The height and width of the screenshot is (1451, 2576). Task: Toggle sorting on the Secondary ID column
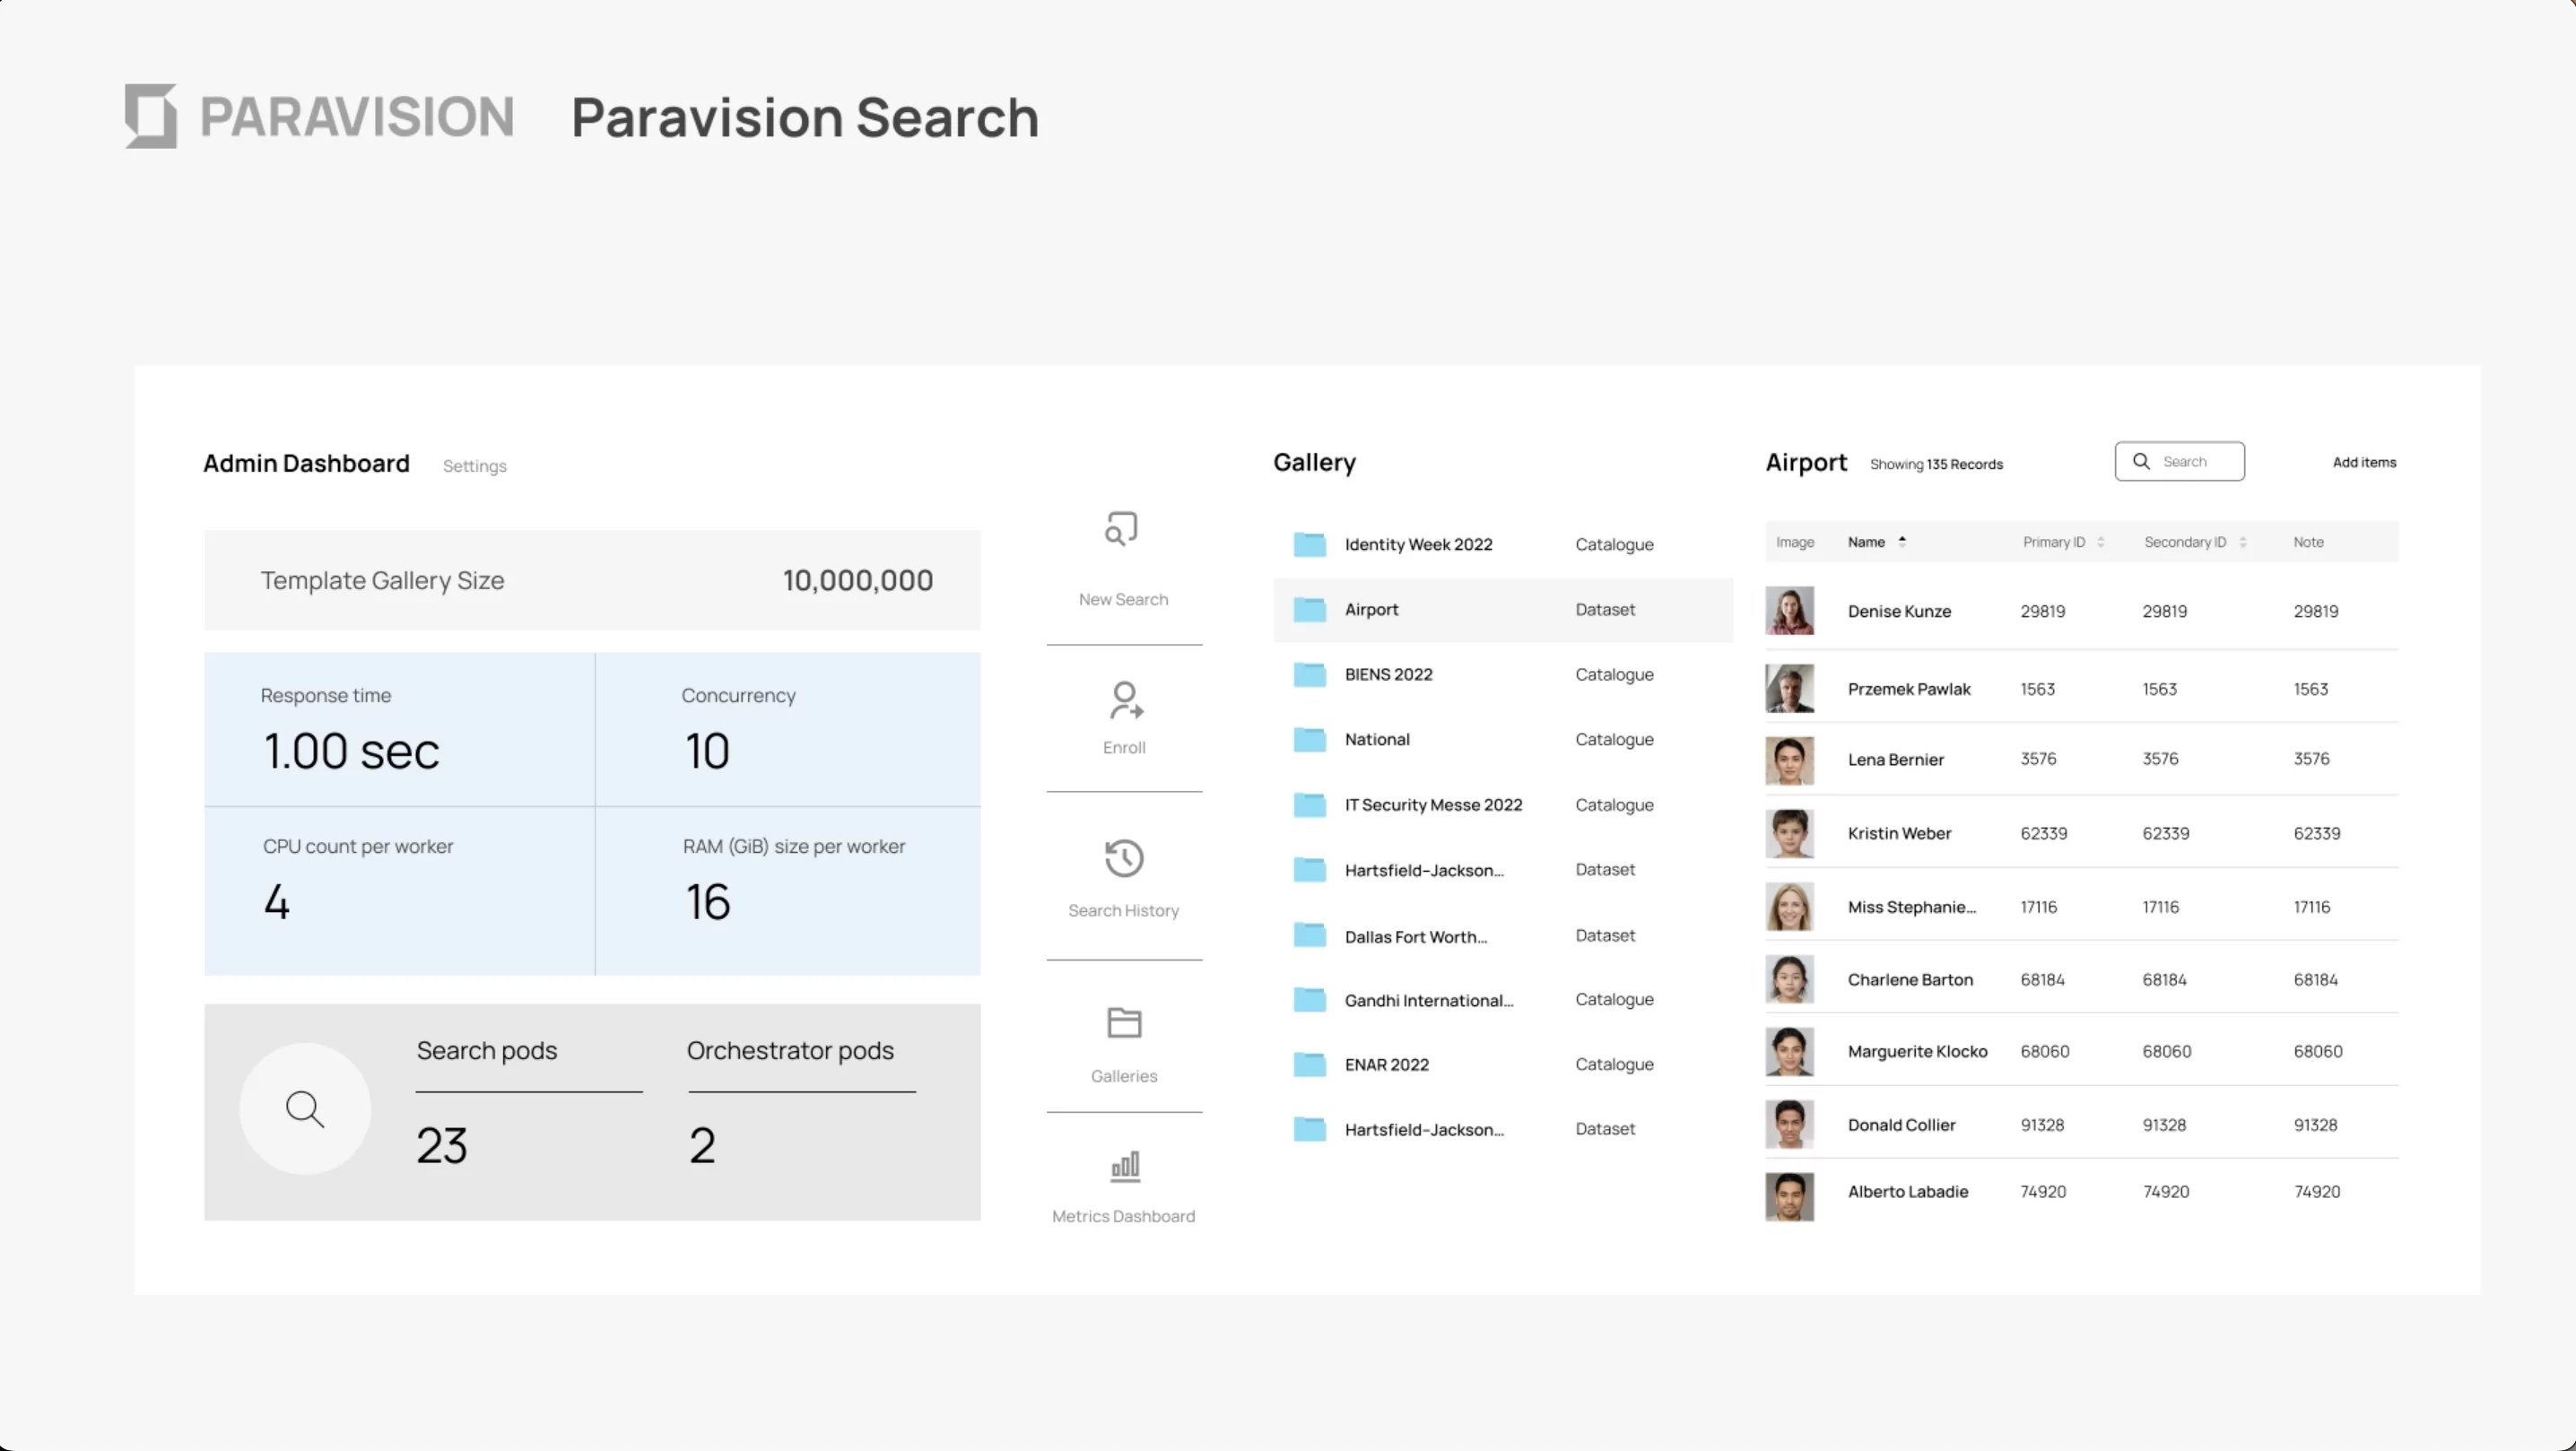[x=2243, y=541]
